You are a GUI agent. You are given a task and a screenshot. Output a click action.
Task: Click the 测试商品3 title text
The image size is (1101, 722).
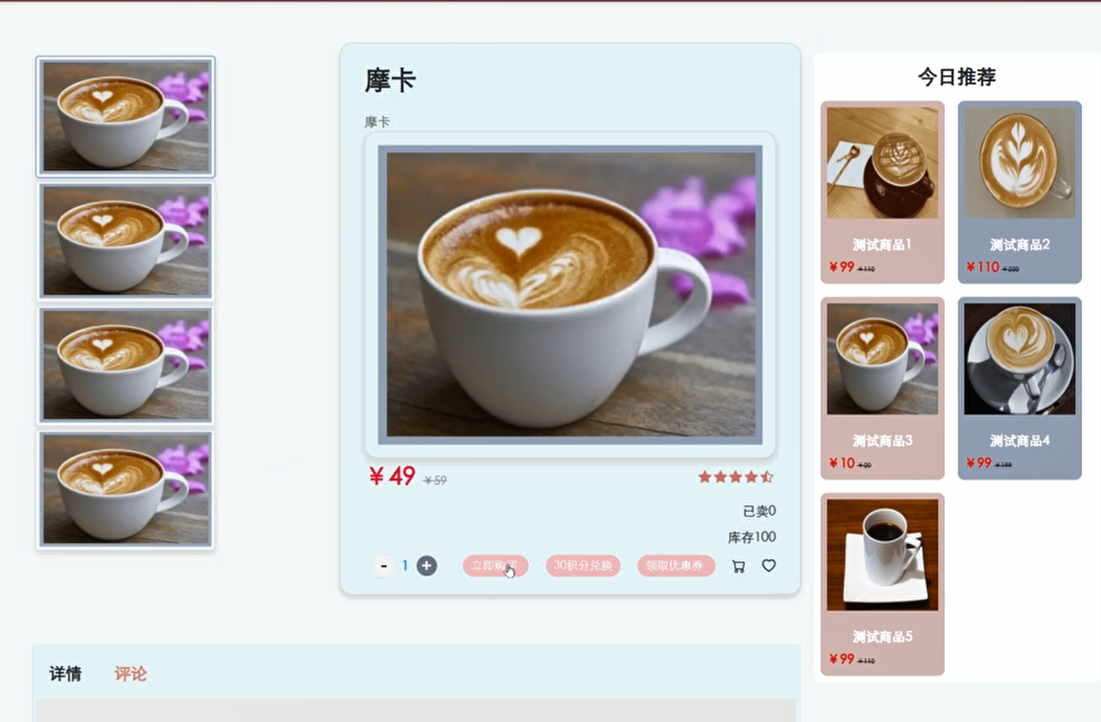click(x=882, y=440)
